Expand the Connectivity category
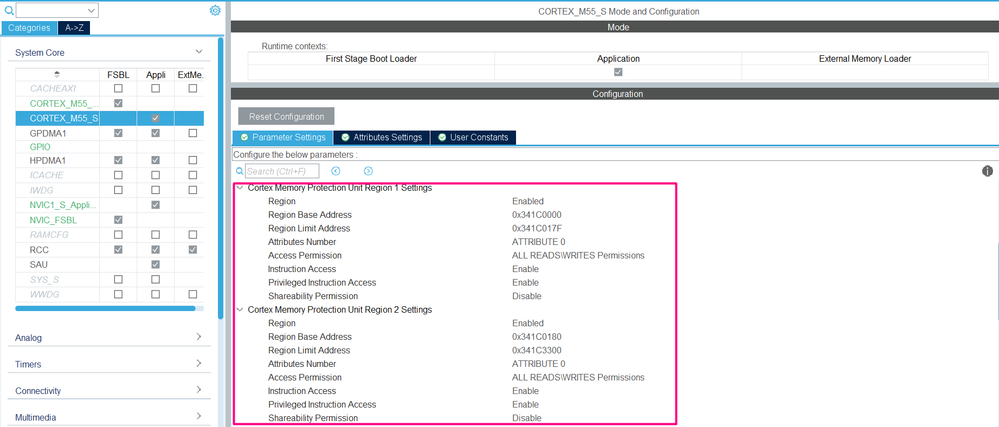Image resolution: width=999 pixels, height=427 pixels. click(x=199, y=389)
